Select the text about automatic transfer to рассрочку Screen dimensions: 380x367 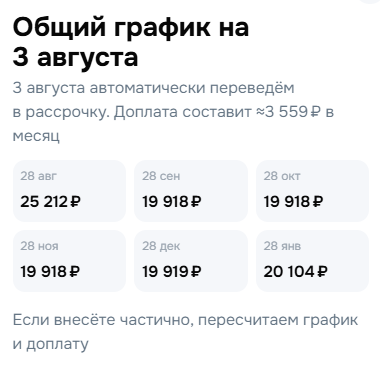coord(173,112)
